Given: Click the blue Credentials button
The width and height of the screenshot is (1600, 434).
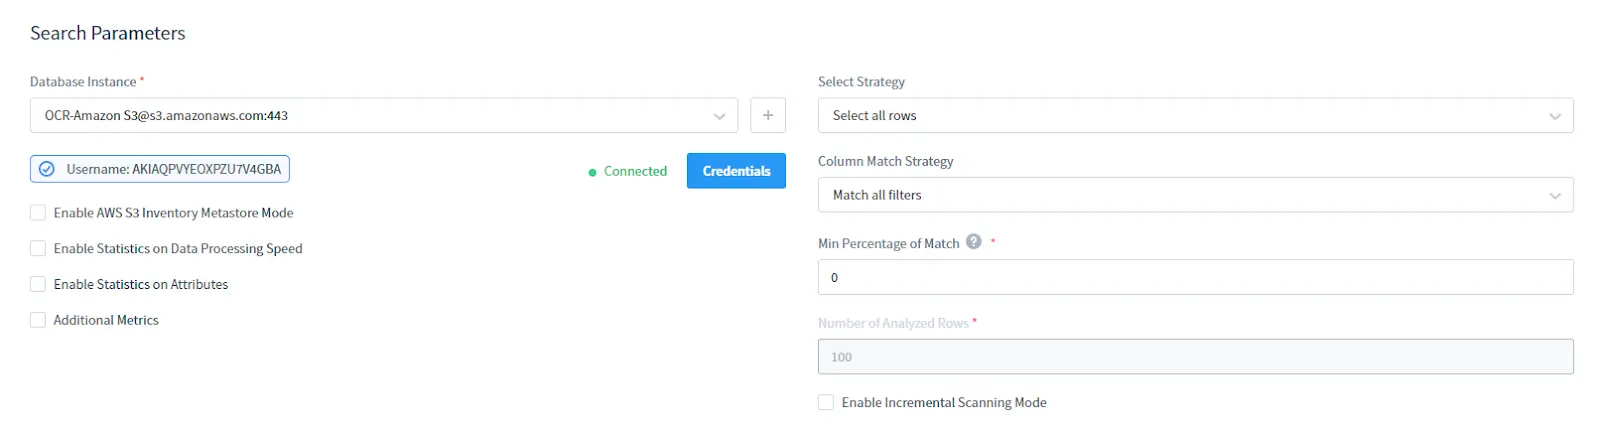Looking at the screenshot, I should click(x=736, y=171).
